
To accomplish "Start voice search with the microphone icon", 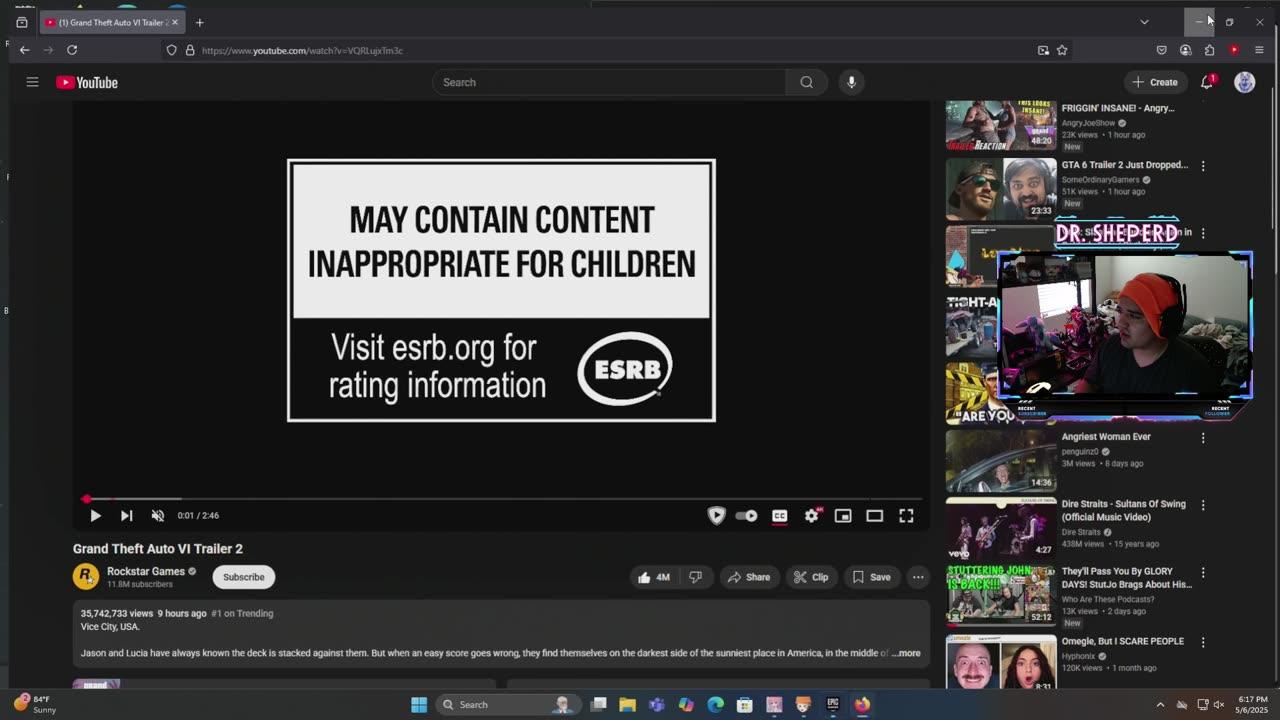I will (852, 82).
